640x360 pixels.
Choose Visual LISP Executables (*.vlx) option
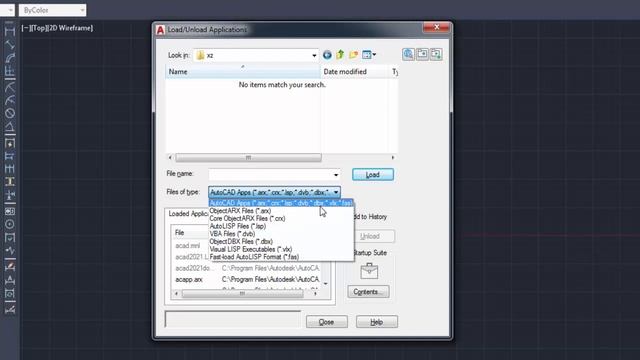point(251,249)
